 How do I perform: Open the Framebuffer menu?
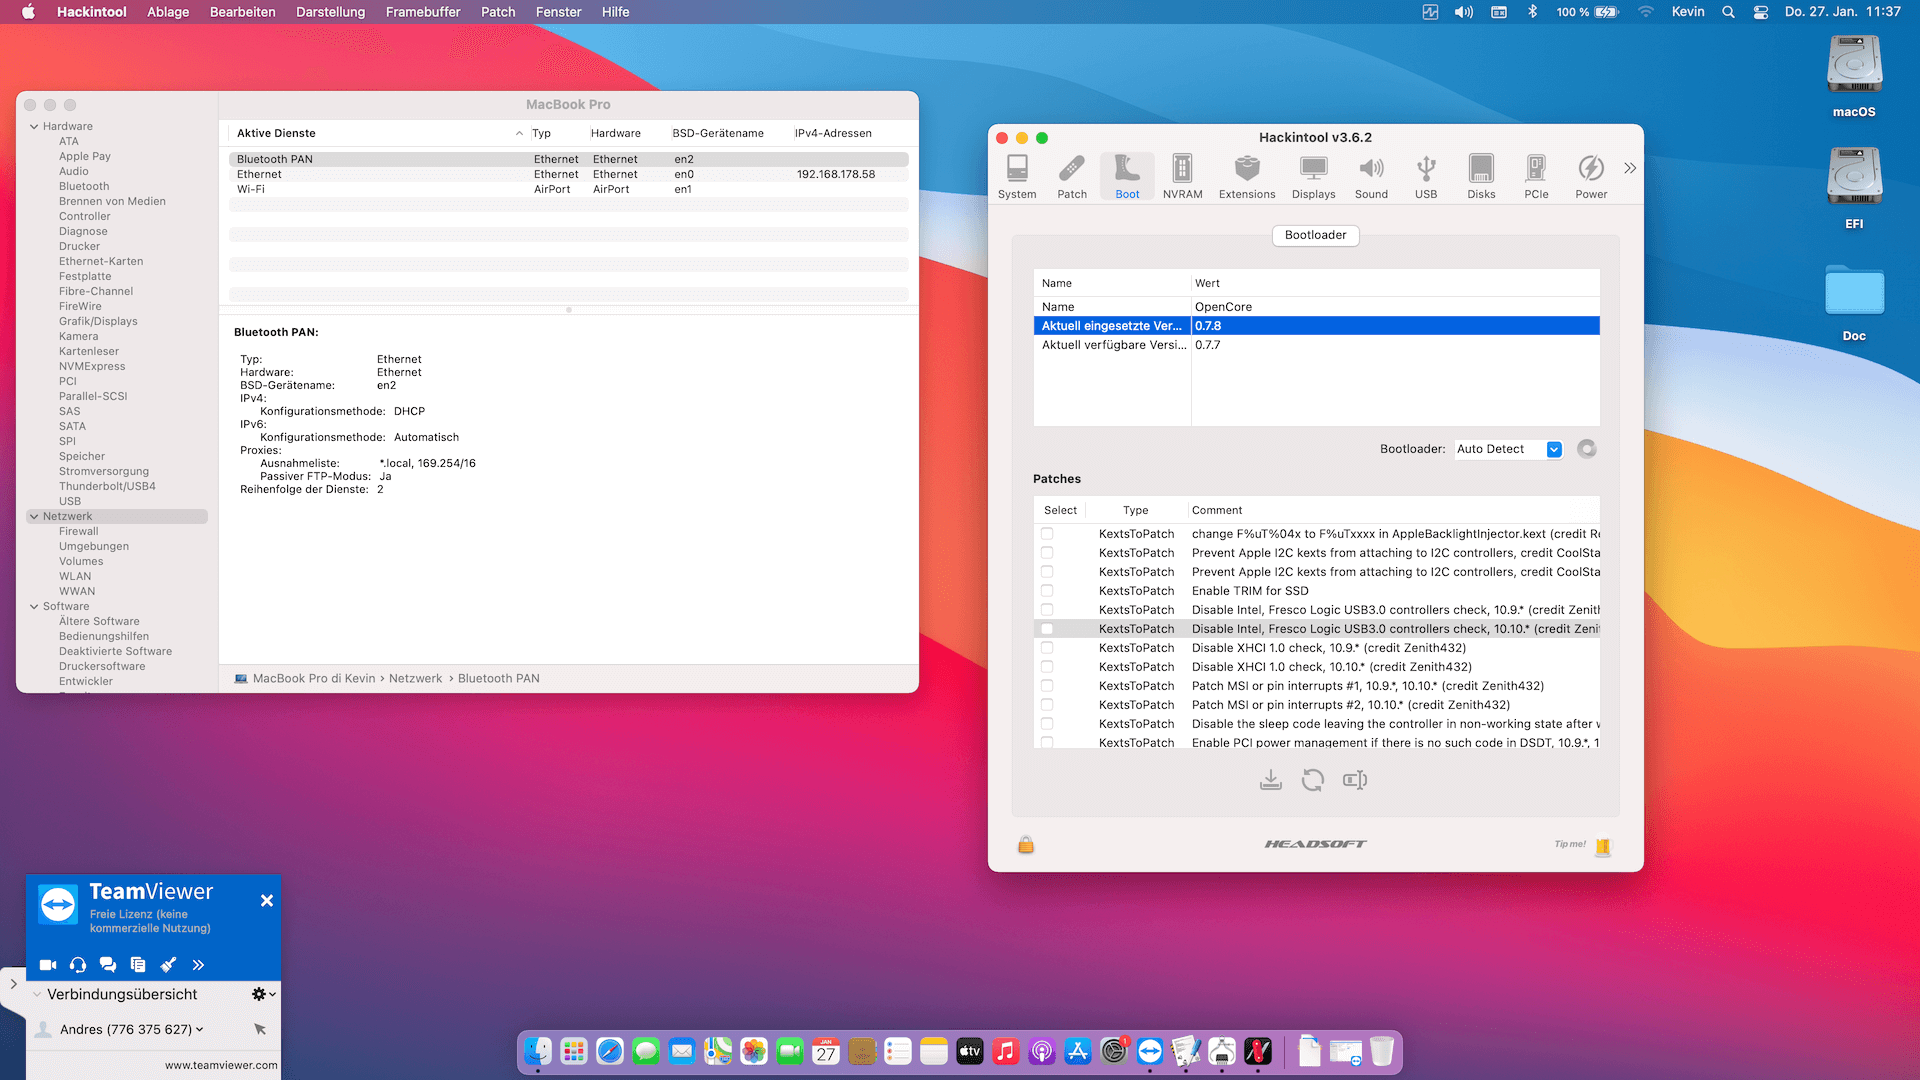click(x=422, y=12)
